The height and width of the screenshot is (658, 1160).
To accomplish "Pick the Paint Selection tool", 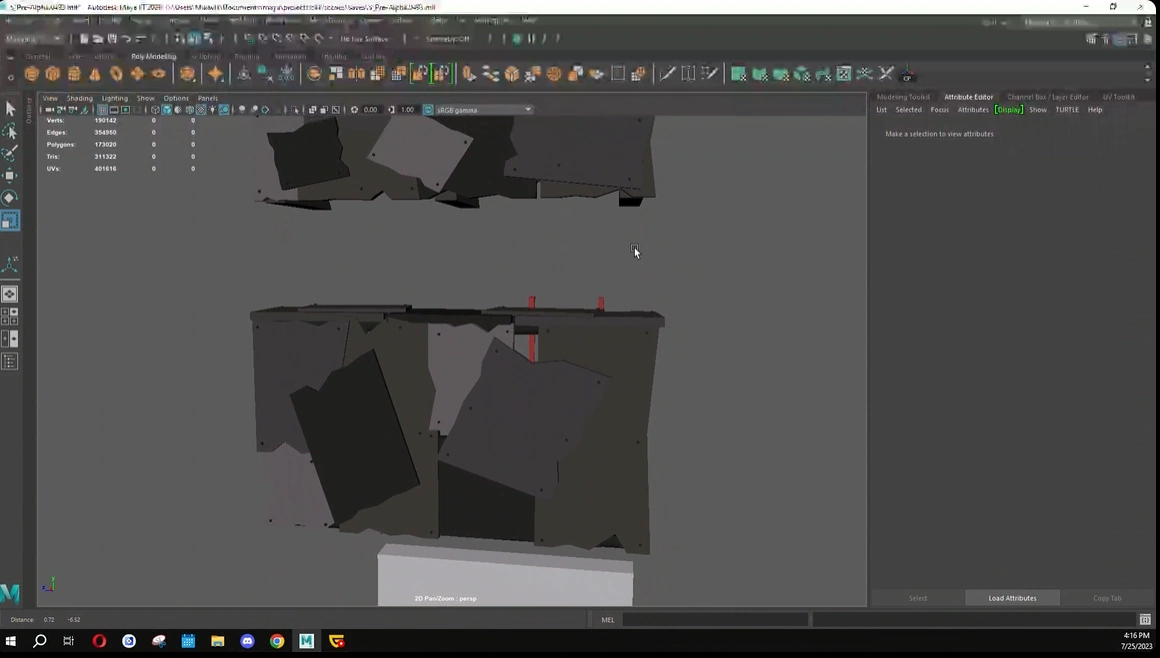I will (10, 154).
